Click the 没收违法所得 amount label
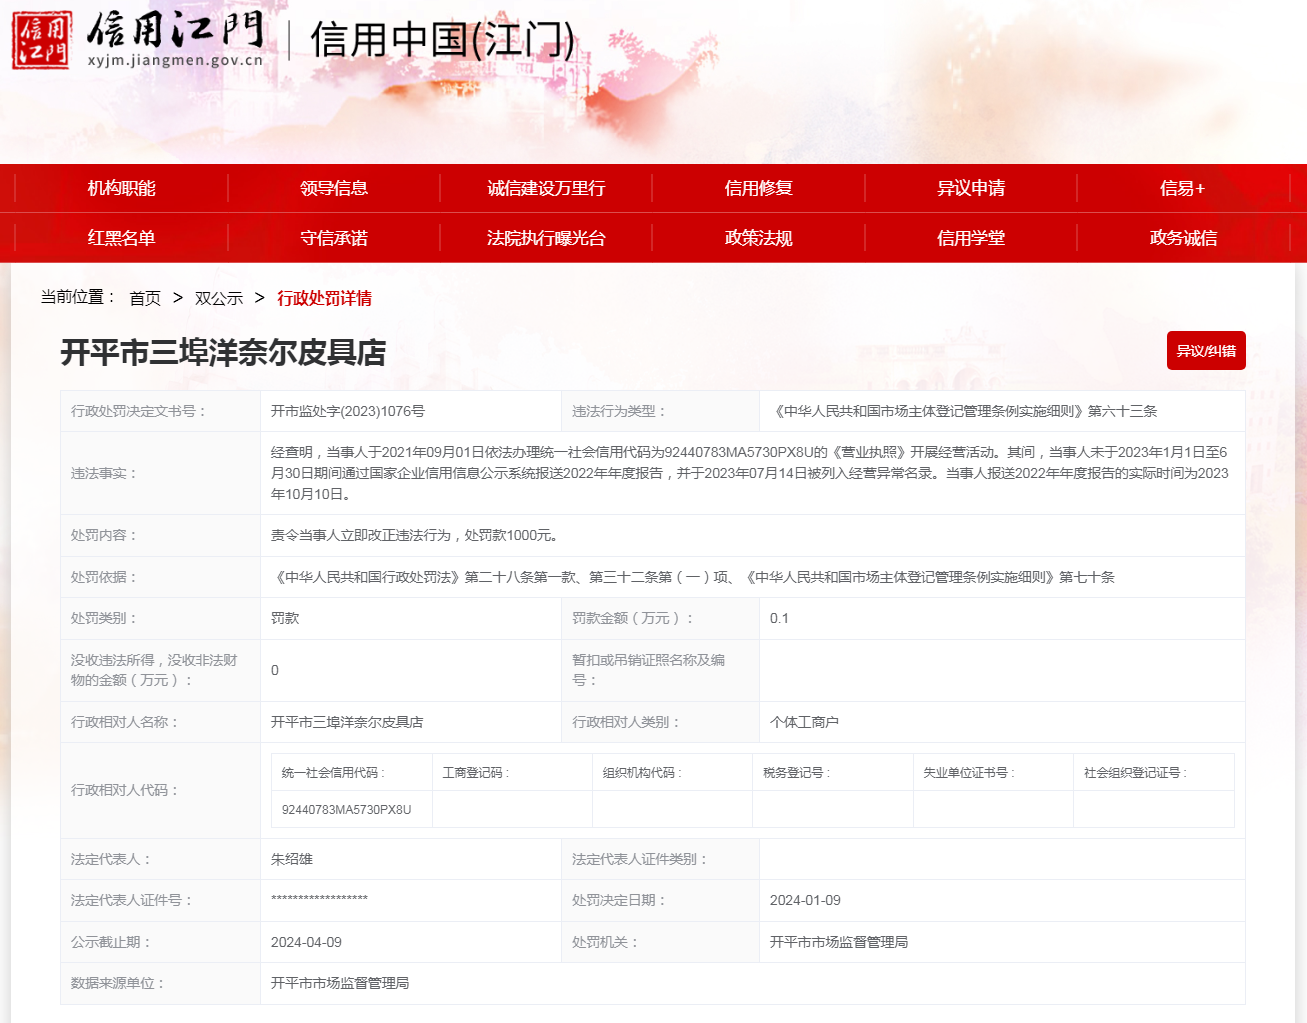Viewport: 1307px width, 1023px height. pyautogui.click(x=154, y=670)
